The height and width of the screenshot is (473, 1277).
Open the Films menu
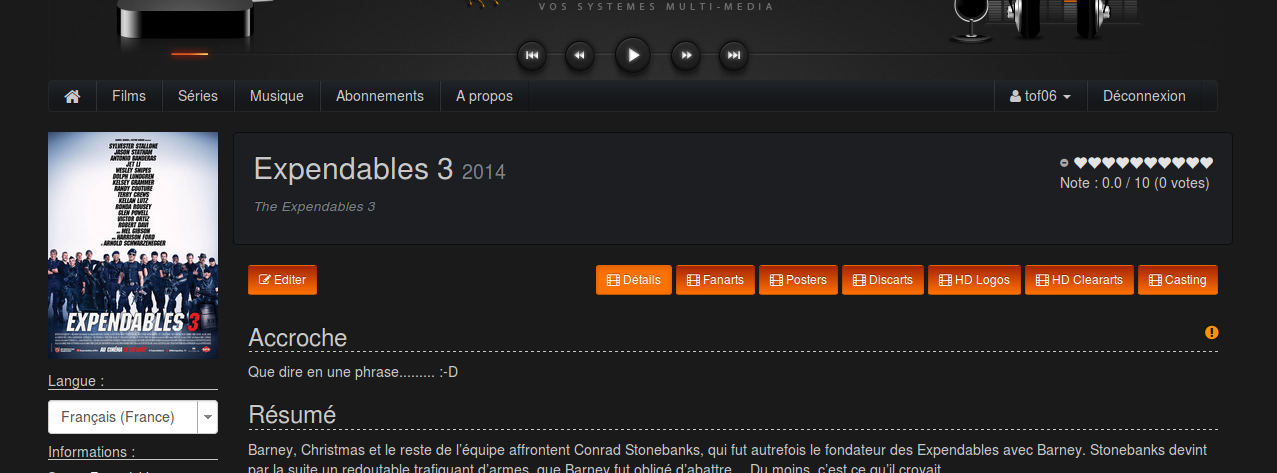coord(129,96)
